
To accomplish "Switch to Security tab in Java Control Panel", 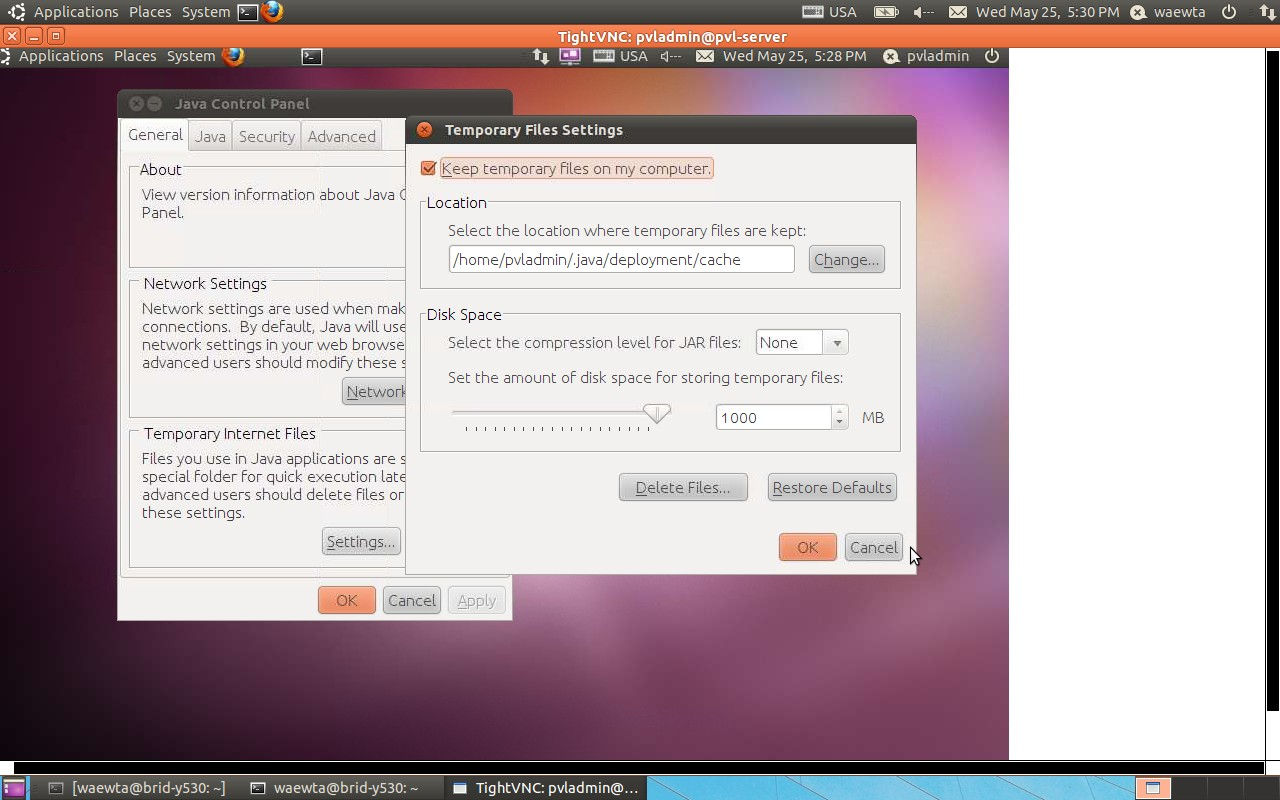I will tap(267, 137).
